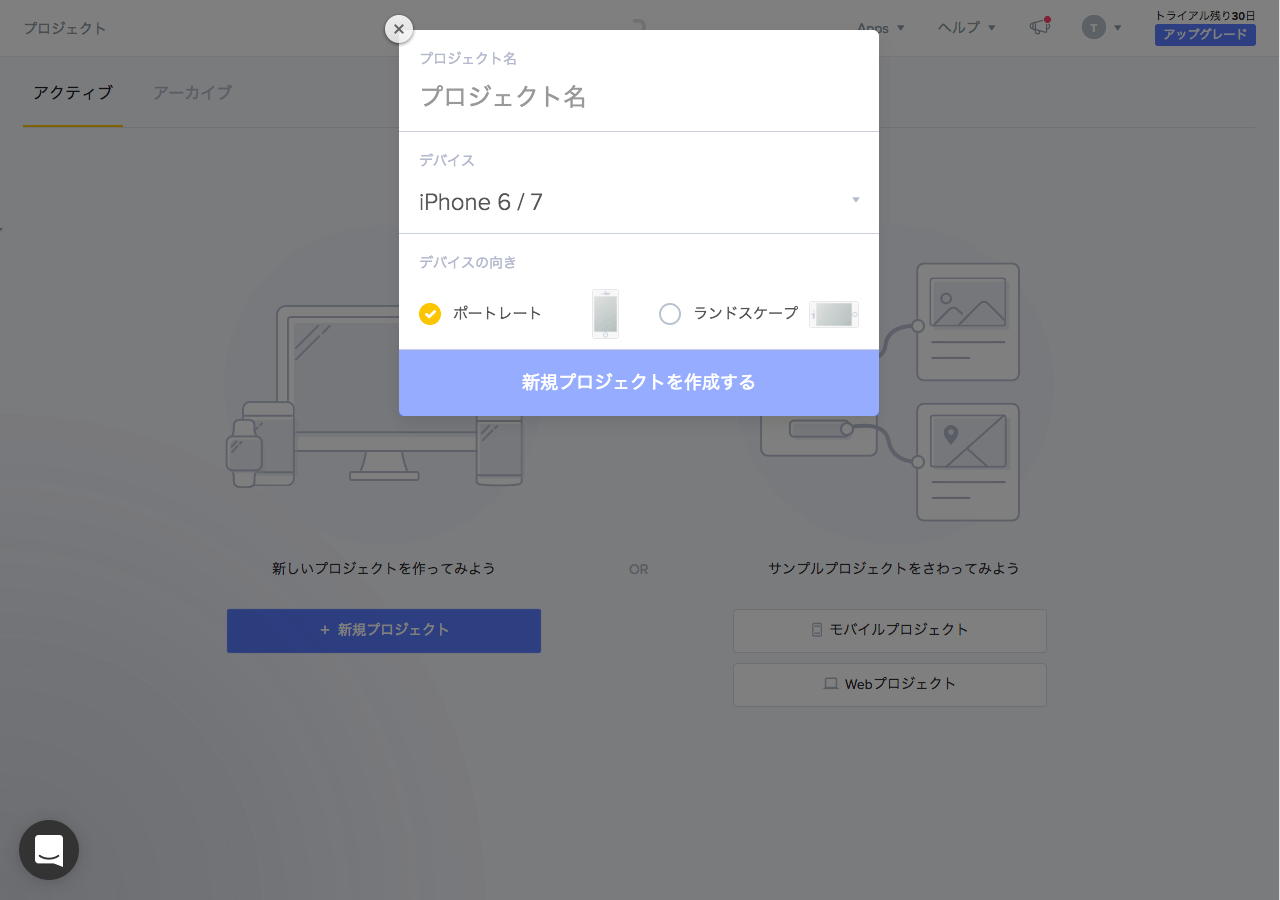
Task: Click the landscape iPhone preview icon
Action: (833, 313)
